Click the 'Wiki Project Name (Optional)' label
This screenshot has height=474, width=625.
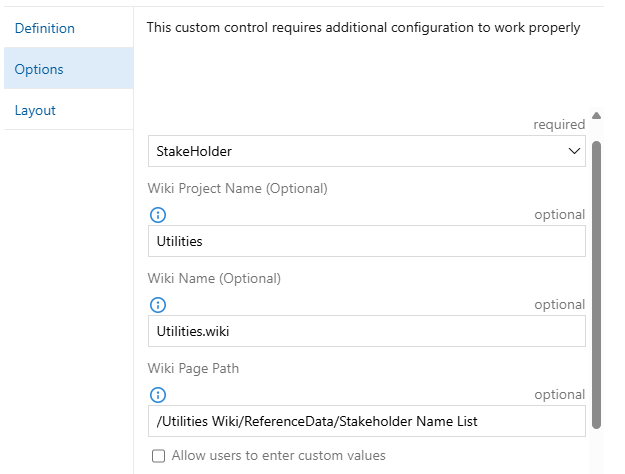click(237, 188)
